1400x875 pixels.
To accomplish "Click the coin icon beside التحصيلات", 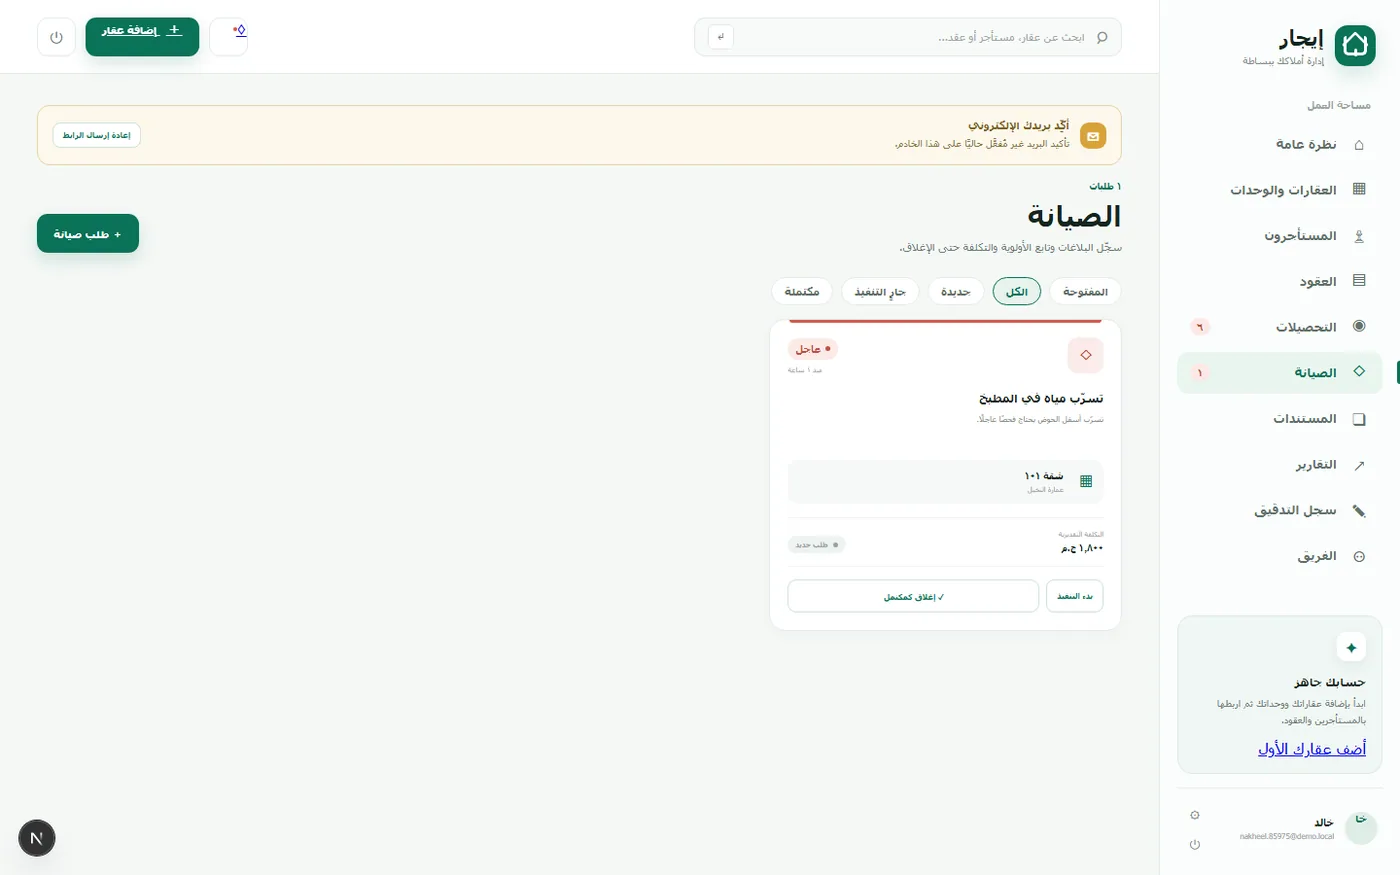I will (1359, 326).
